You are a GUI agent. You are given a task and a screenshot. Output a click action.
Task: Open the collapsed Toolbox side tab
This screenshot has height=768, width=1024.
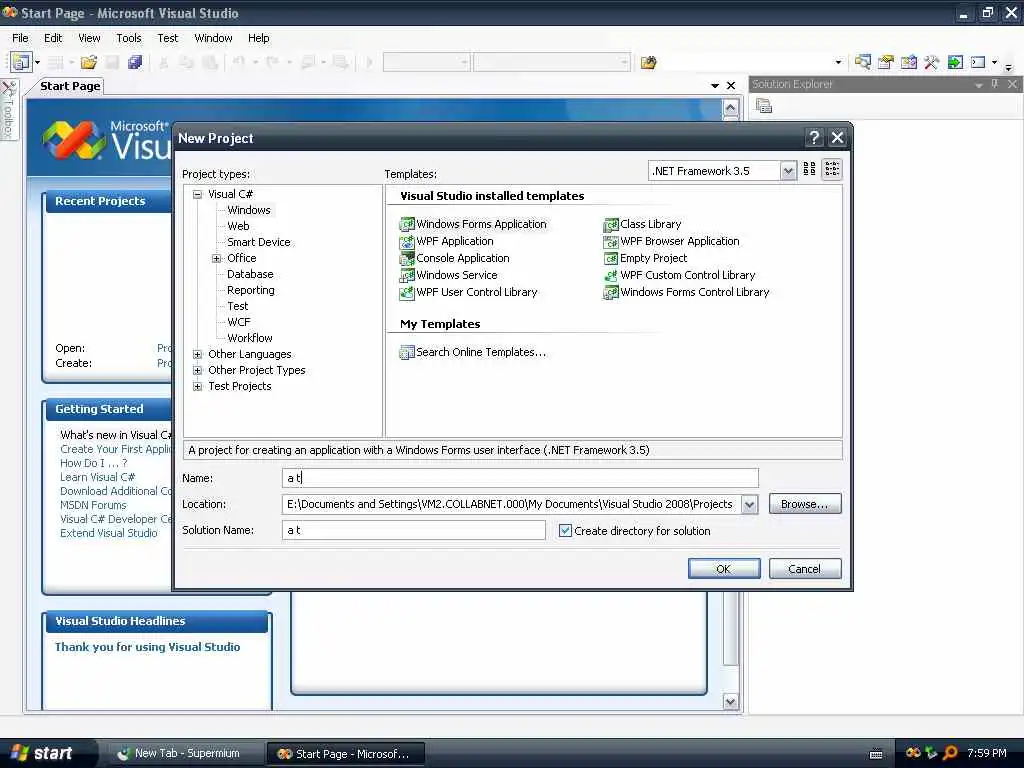[8, 110]
